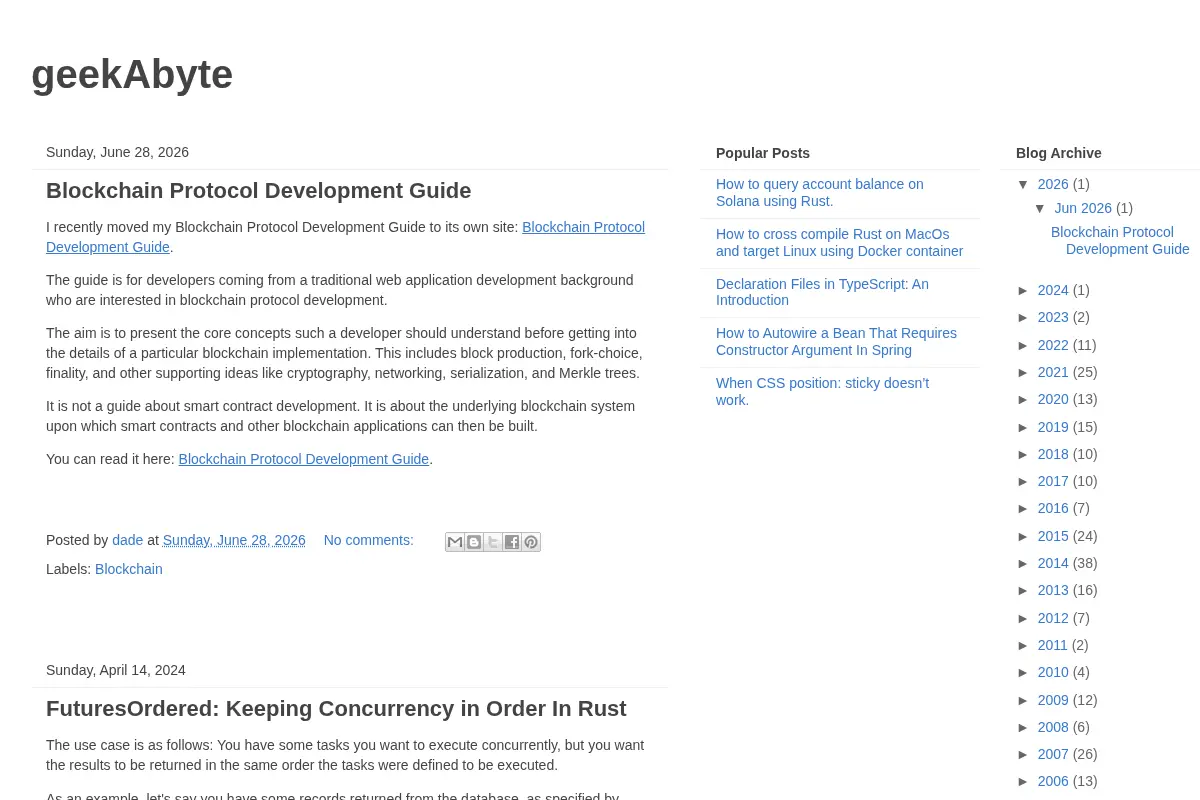The height and width of the screenshot is (800, 1200).
Task: Share post to Twitter icon
Action: [493, 542]
